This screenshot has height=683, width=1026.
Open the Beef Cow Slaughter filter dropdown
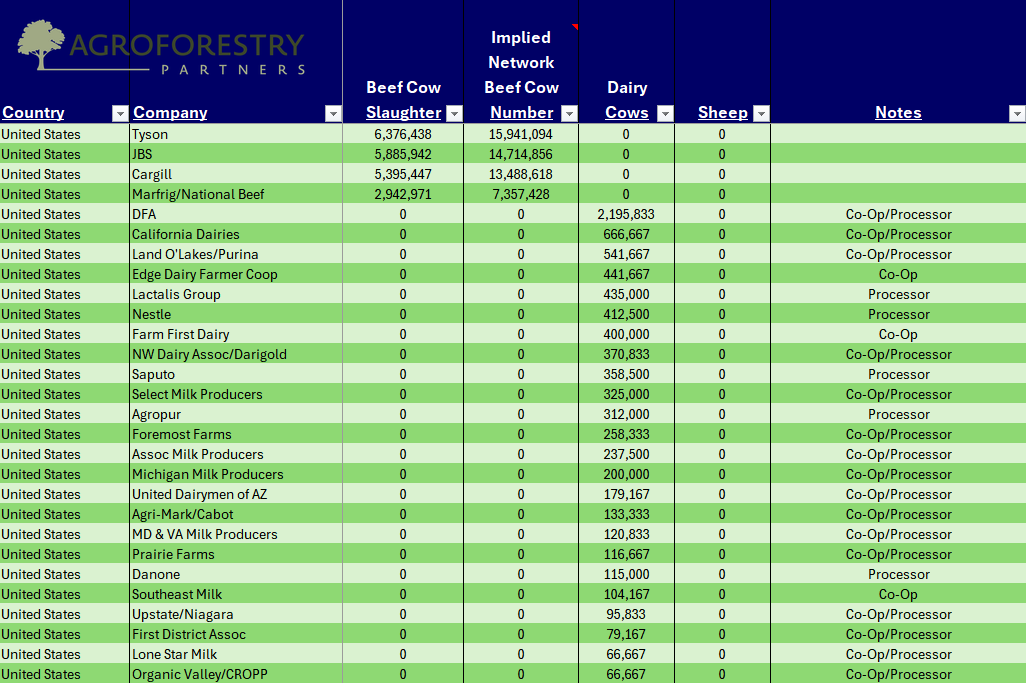click(454, 114)
